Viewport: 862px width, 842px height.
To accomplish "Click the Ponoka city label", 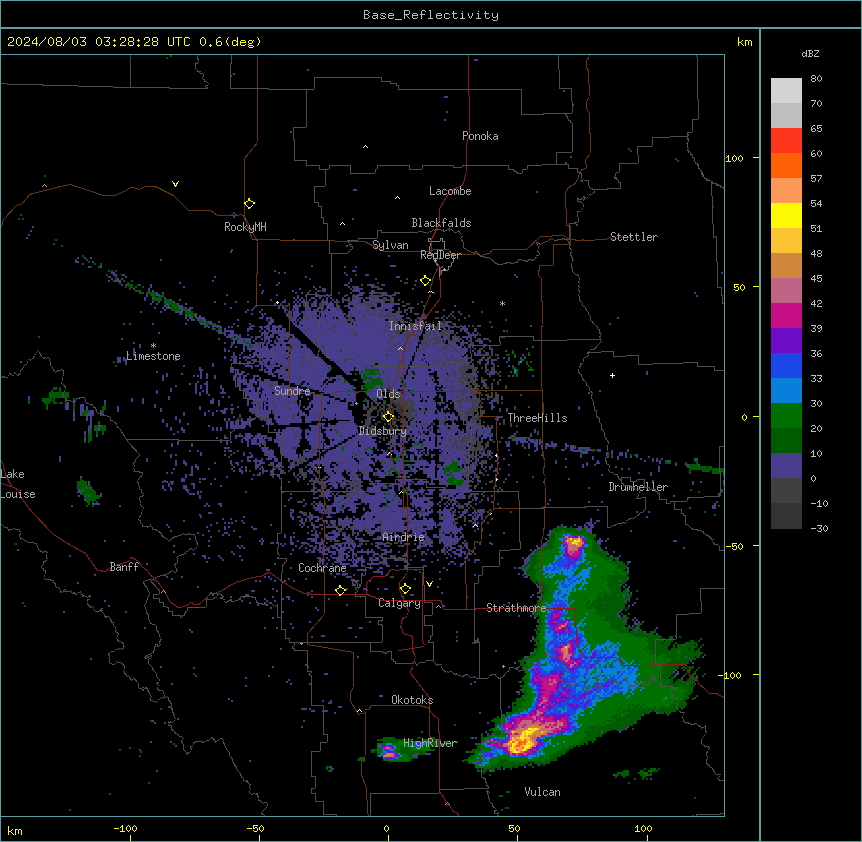I will [480, 136].
